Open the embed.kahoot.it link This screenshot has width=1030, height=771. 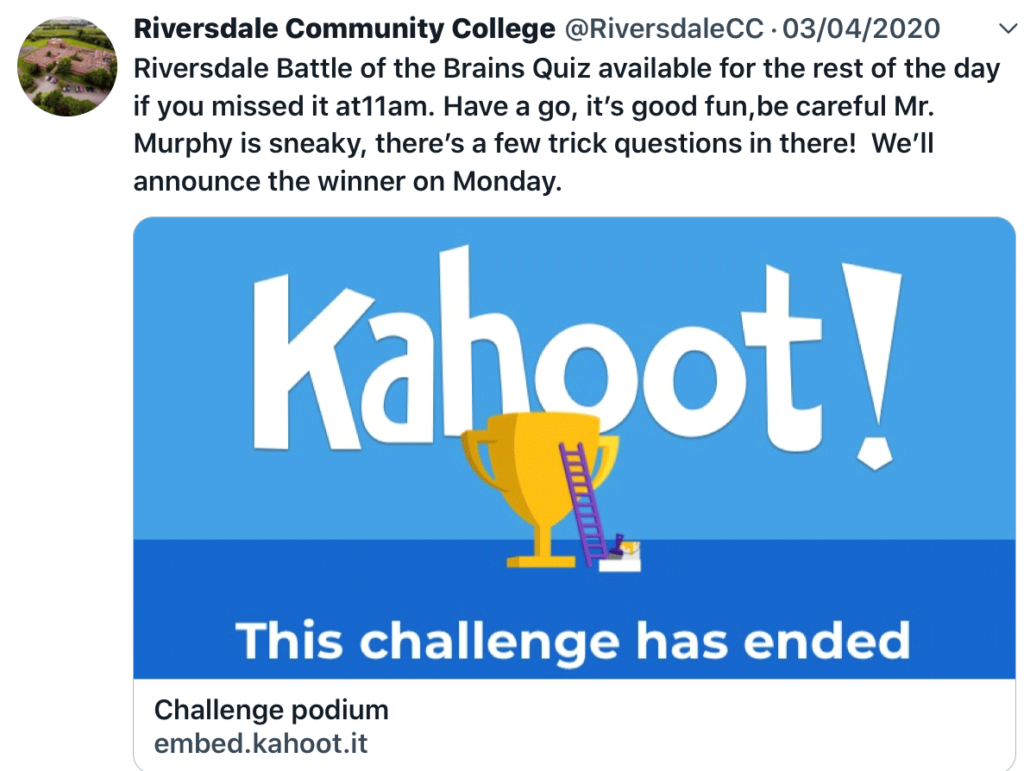pyautogui.click(x=261, y=744)
